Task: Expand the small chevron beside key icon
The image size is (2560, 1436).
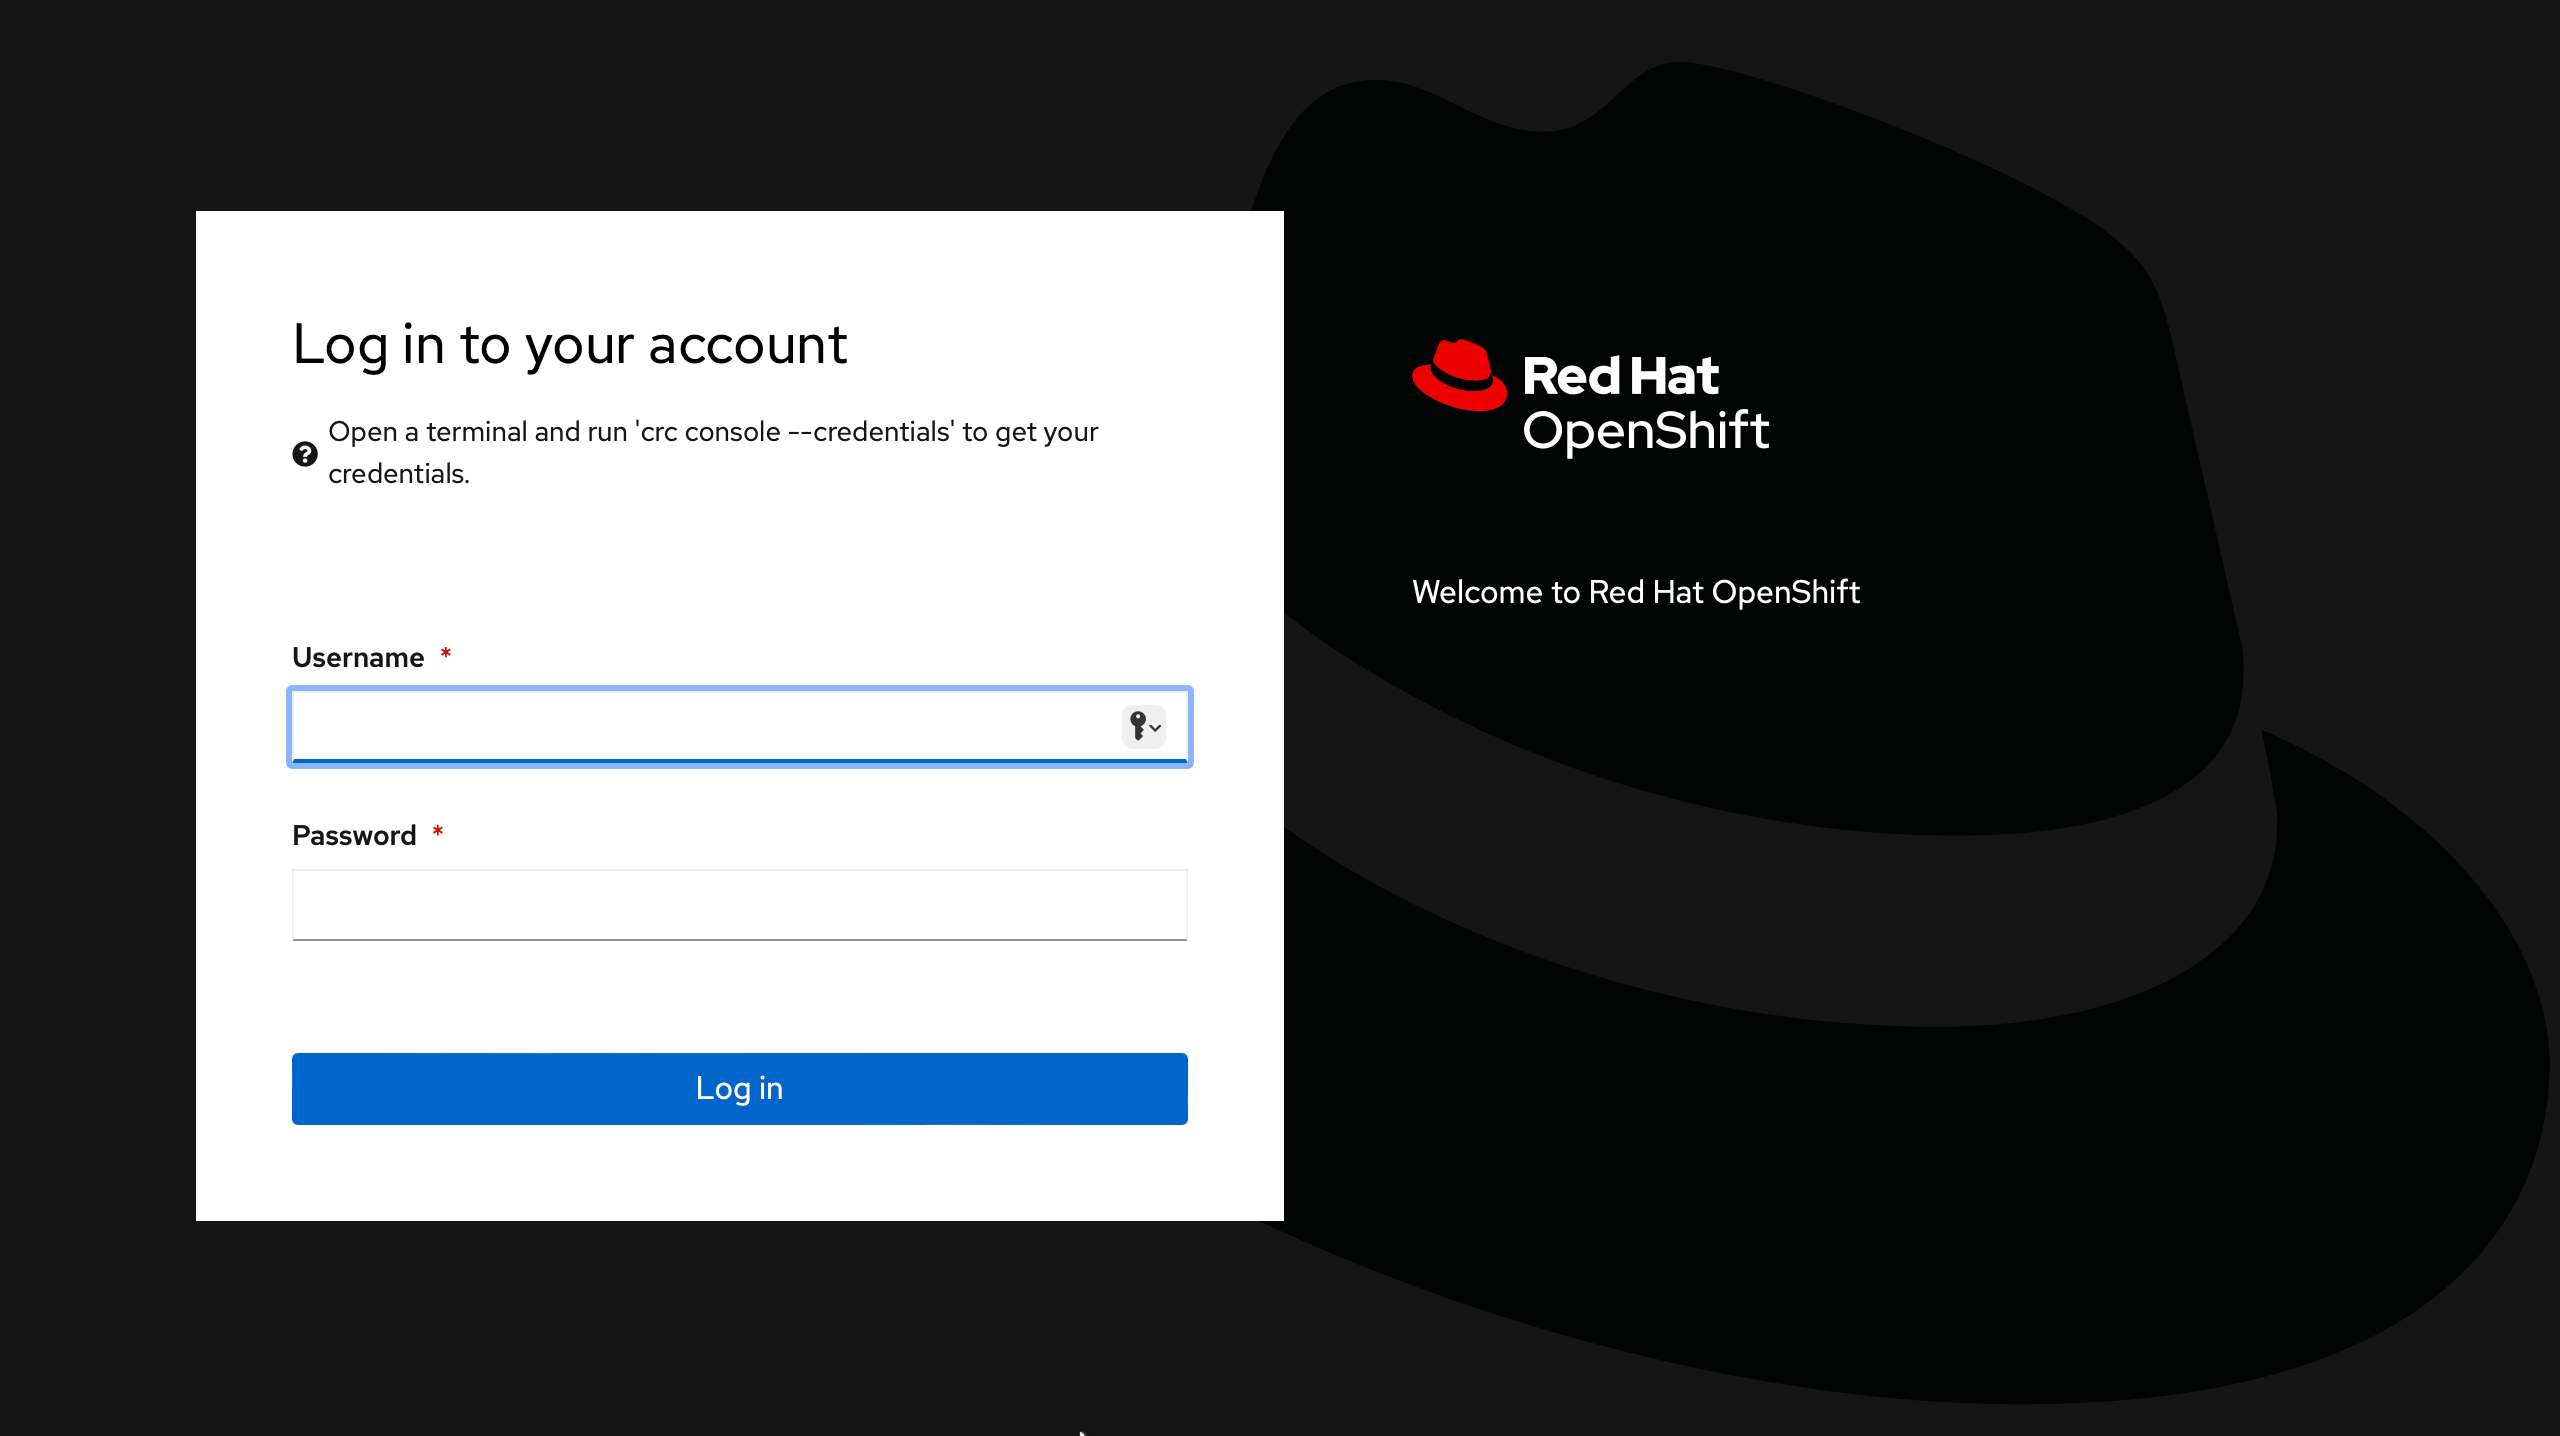Action: tap(1156, 728)
